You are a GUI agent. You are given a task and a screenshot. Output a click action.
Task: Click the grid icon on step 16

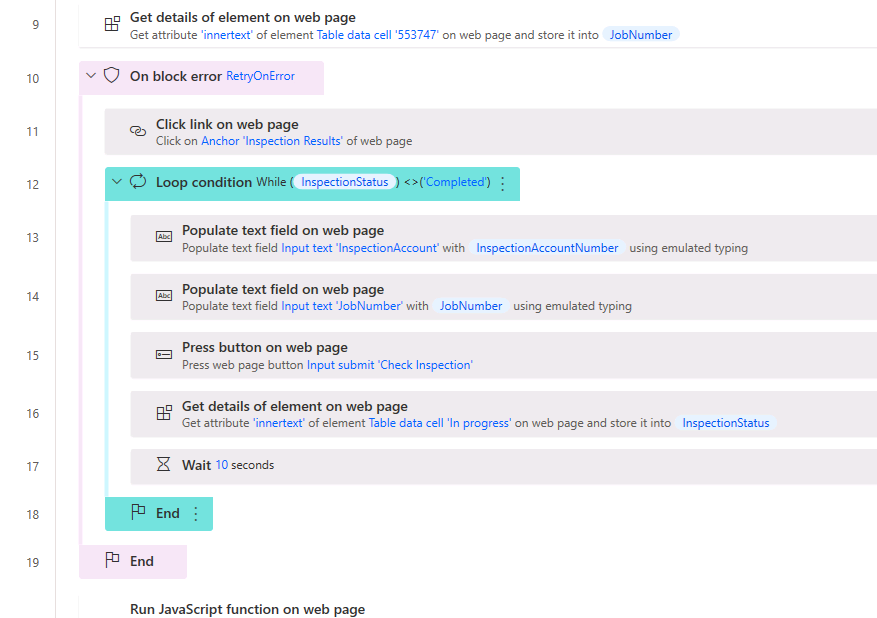pos(164,413)
